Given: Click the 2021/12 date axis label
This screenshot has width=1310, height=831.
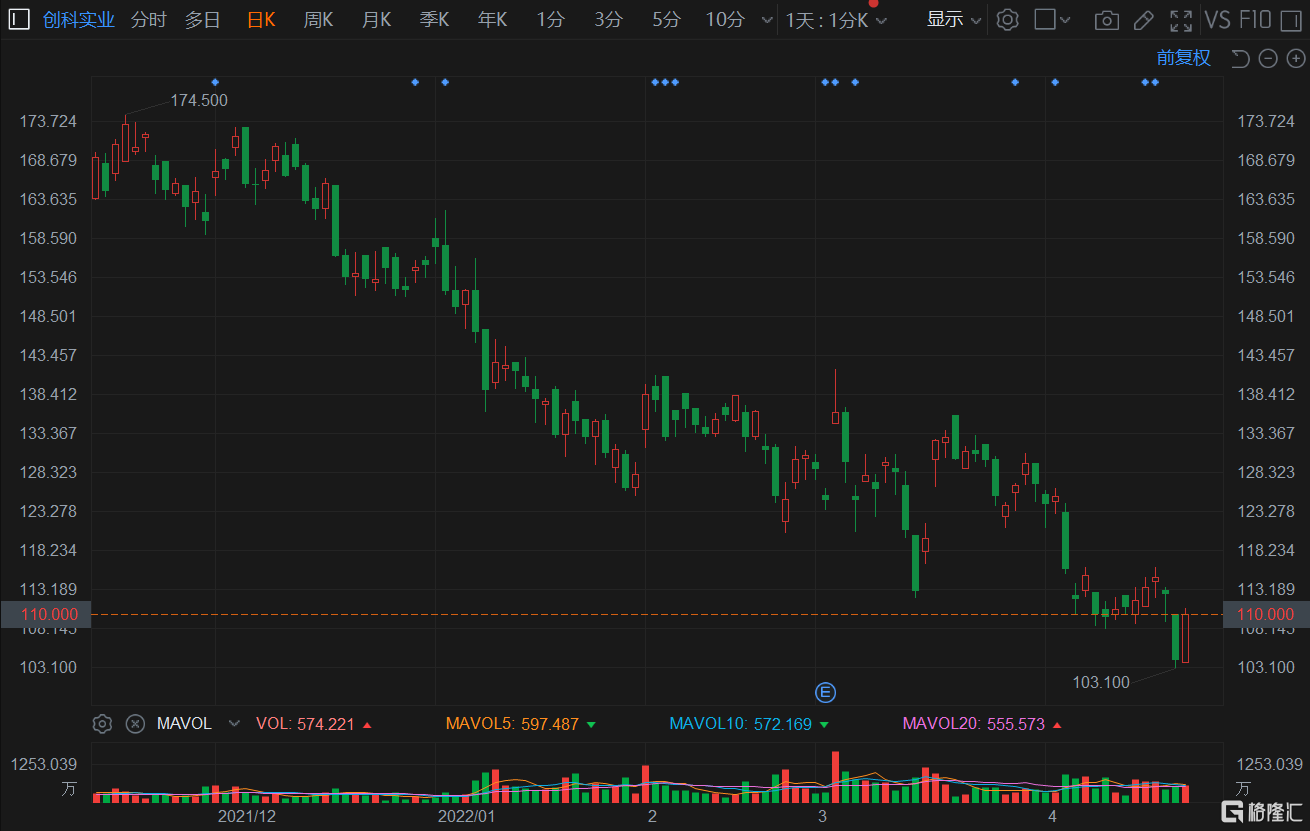Looking at the screenshot, I should pyautogui.click(x=247, y=816).
